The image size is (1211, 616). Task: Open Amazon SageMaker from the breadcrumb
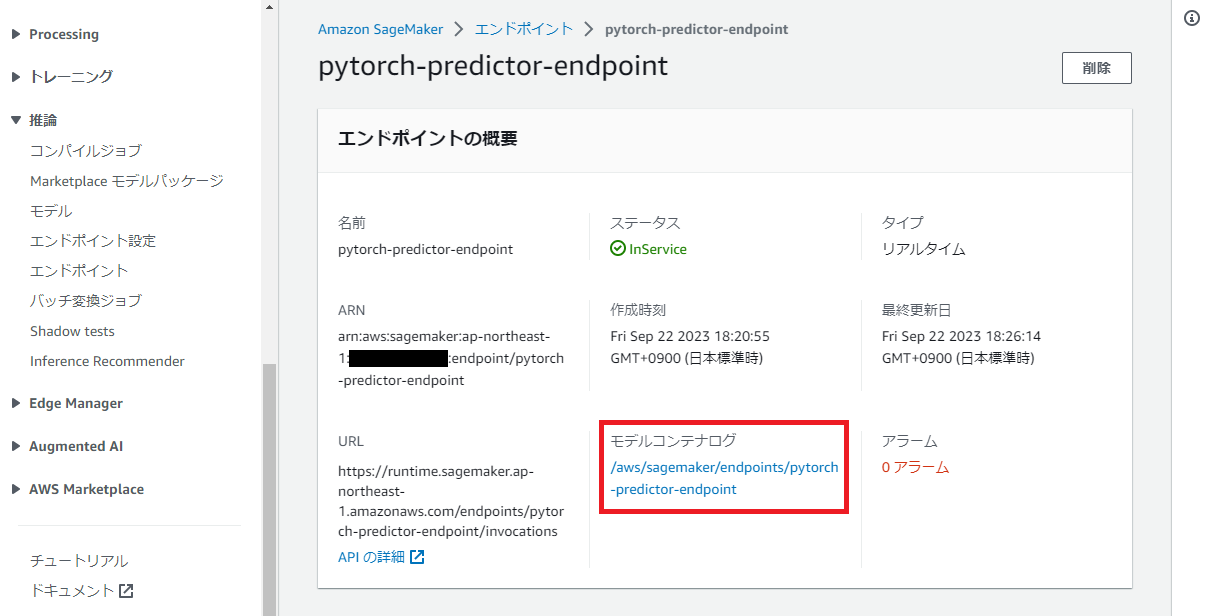(x=380, y=29)
